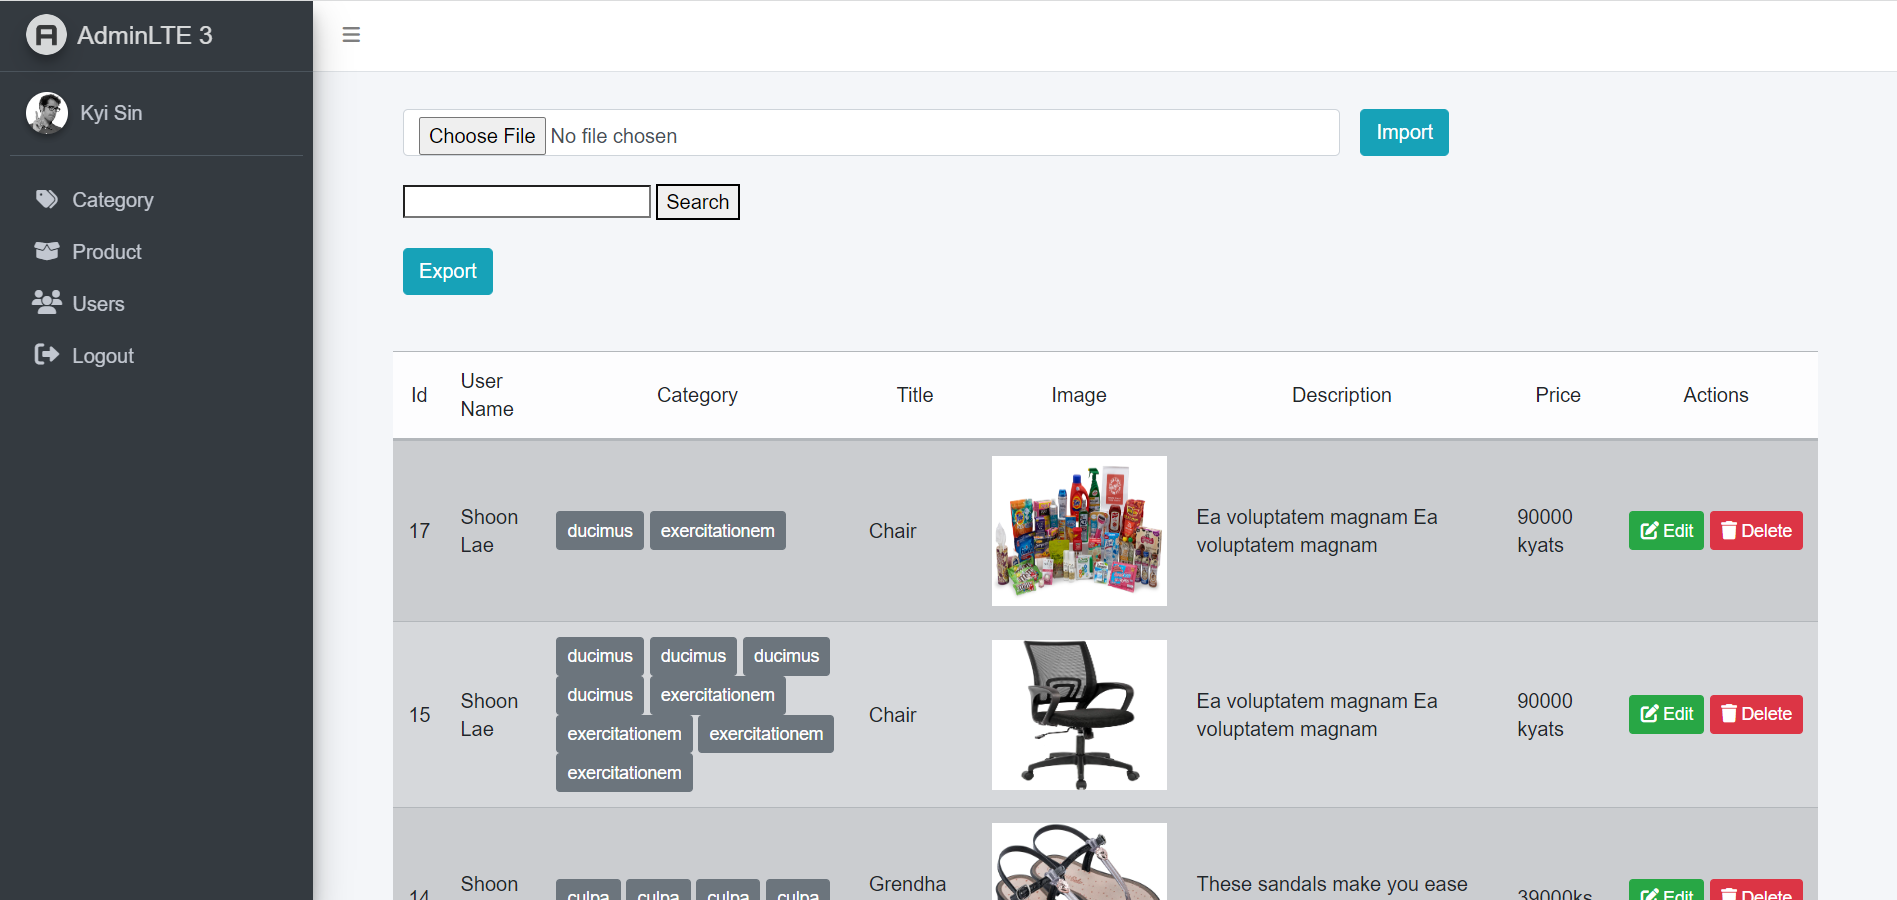Click the Users group icon in sidebar
Screen dimensions: 1897x900
click(x=47, y=303)
